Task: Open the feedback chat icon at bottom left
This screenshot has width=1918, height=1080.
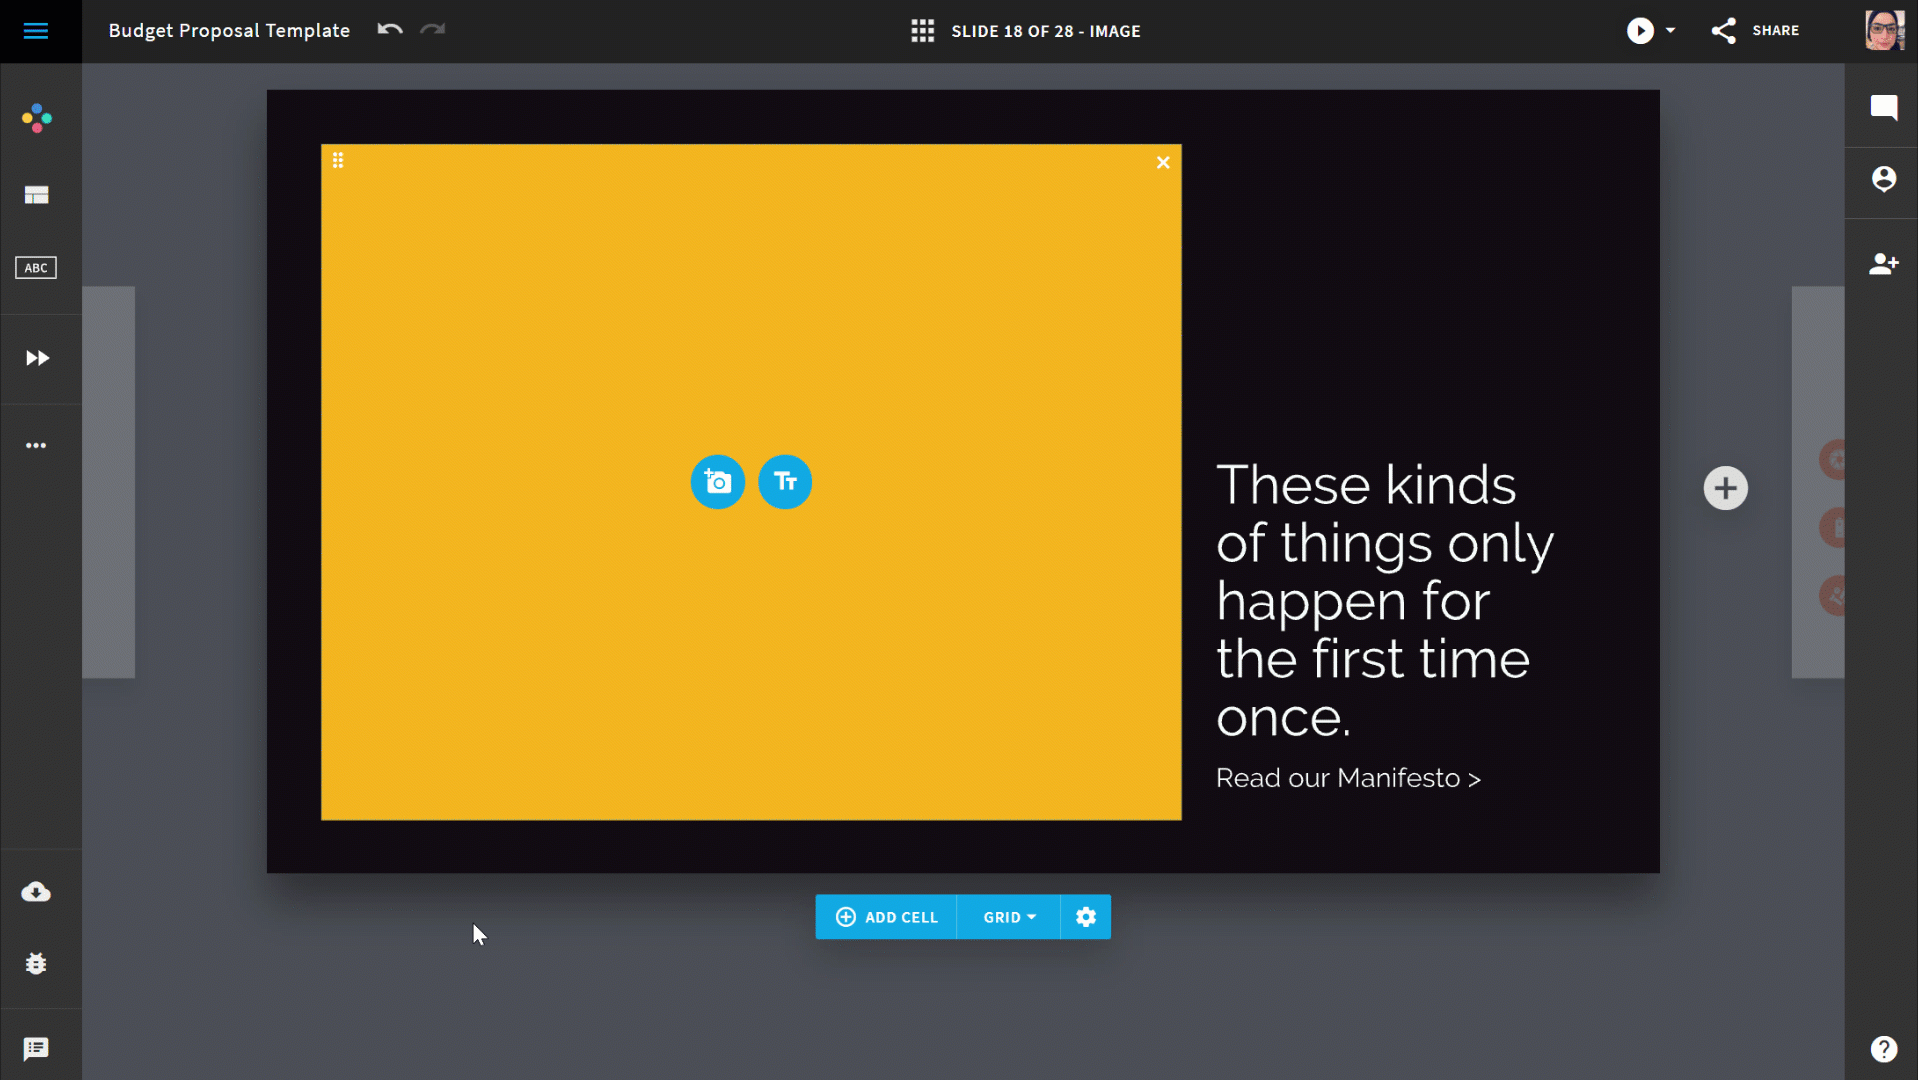Action: pyautogui.click(x=36, y=1048)
